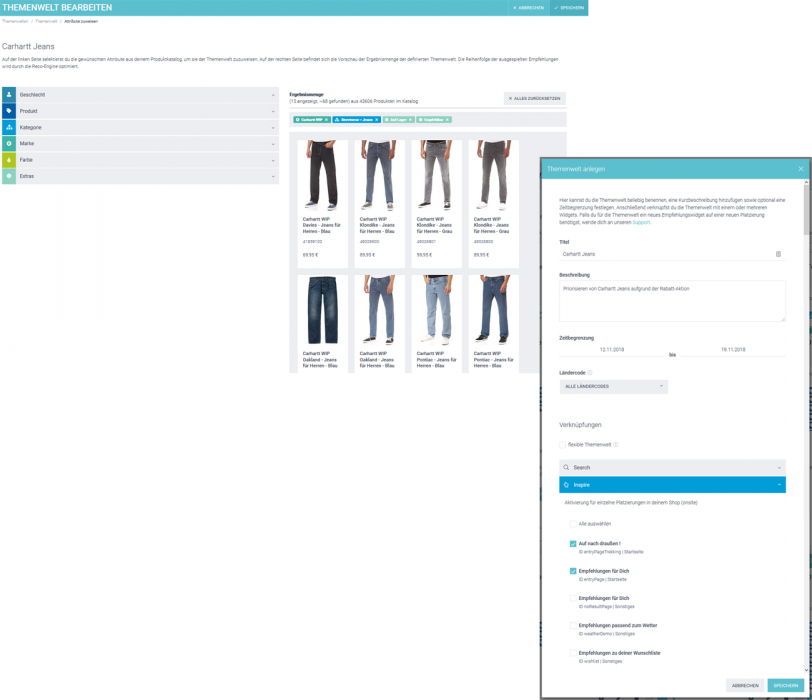Click the dialog scrollbar thumb
812x700 pixels.
(x=806, y=210)
